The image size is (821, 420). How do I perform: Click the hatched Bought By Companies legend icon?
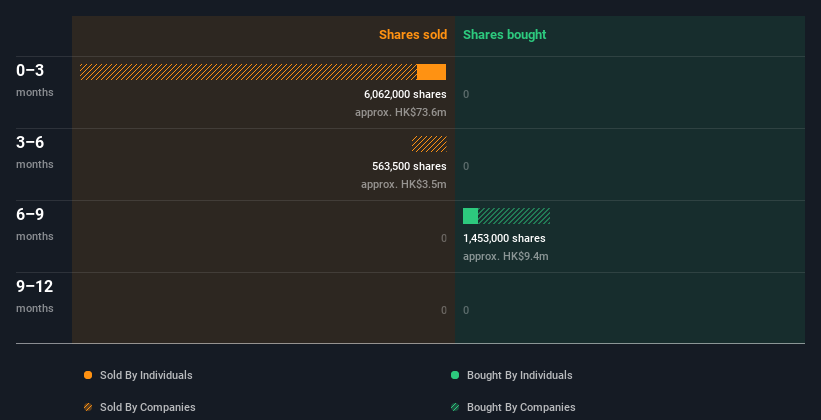[455, 407]
